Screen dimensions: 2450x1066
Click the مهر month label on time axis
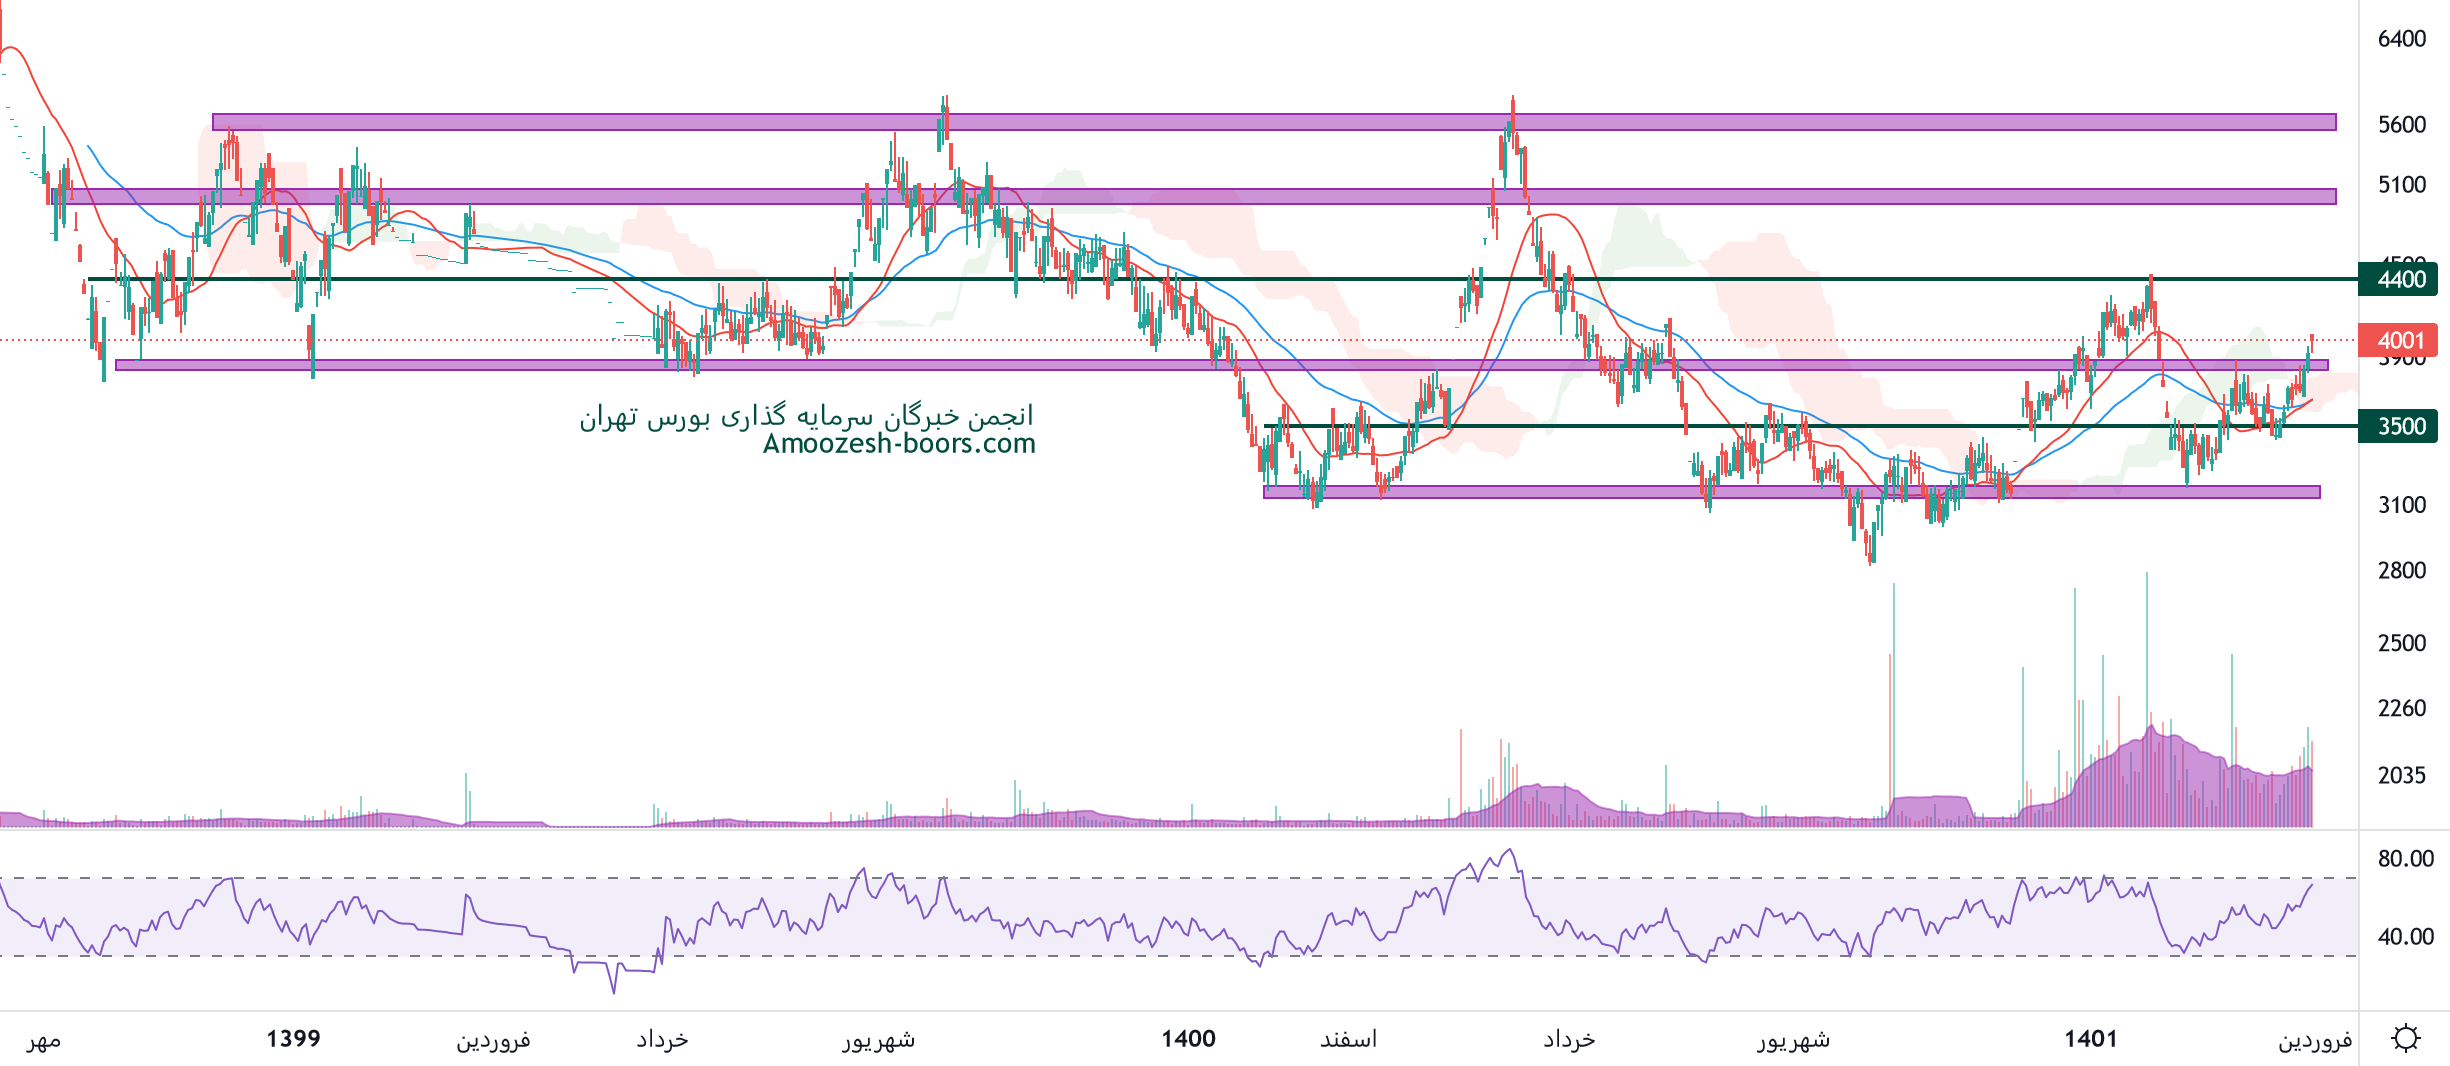[44, 1040]
